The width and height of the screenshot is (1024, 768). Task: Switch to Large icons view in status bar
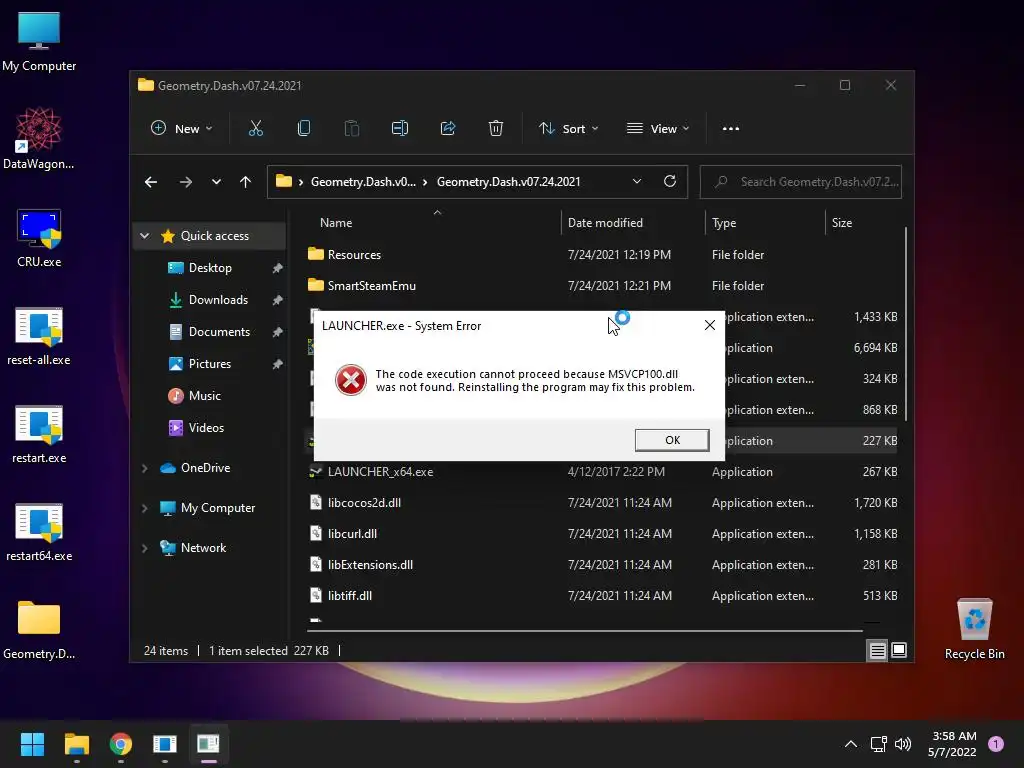tap(899, 650)
